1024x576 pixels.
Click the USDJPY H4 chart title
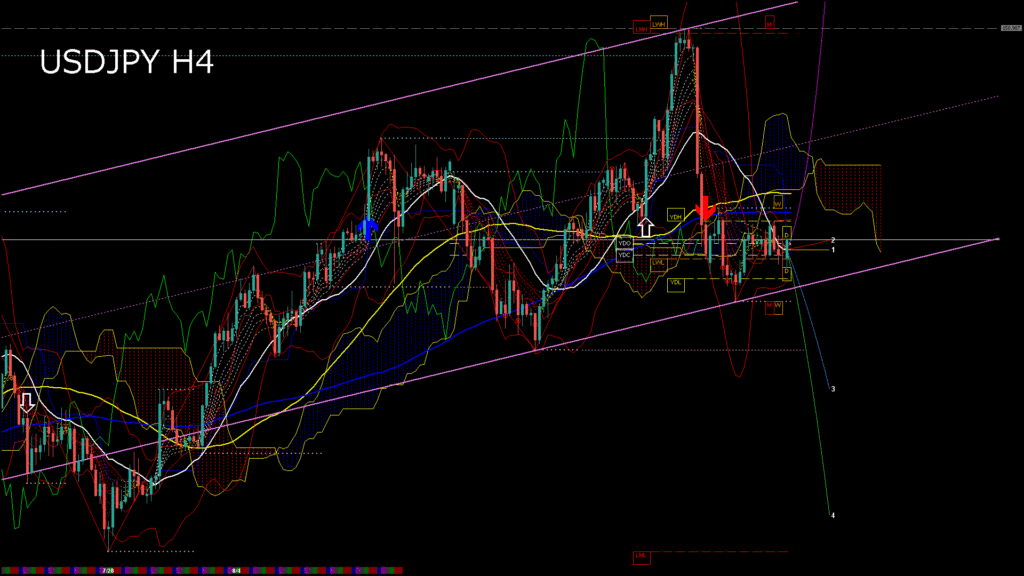tap(126, 64)
